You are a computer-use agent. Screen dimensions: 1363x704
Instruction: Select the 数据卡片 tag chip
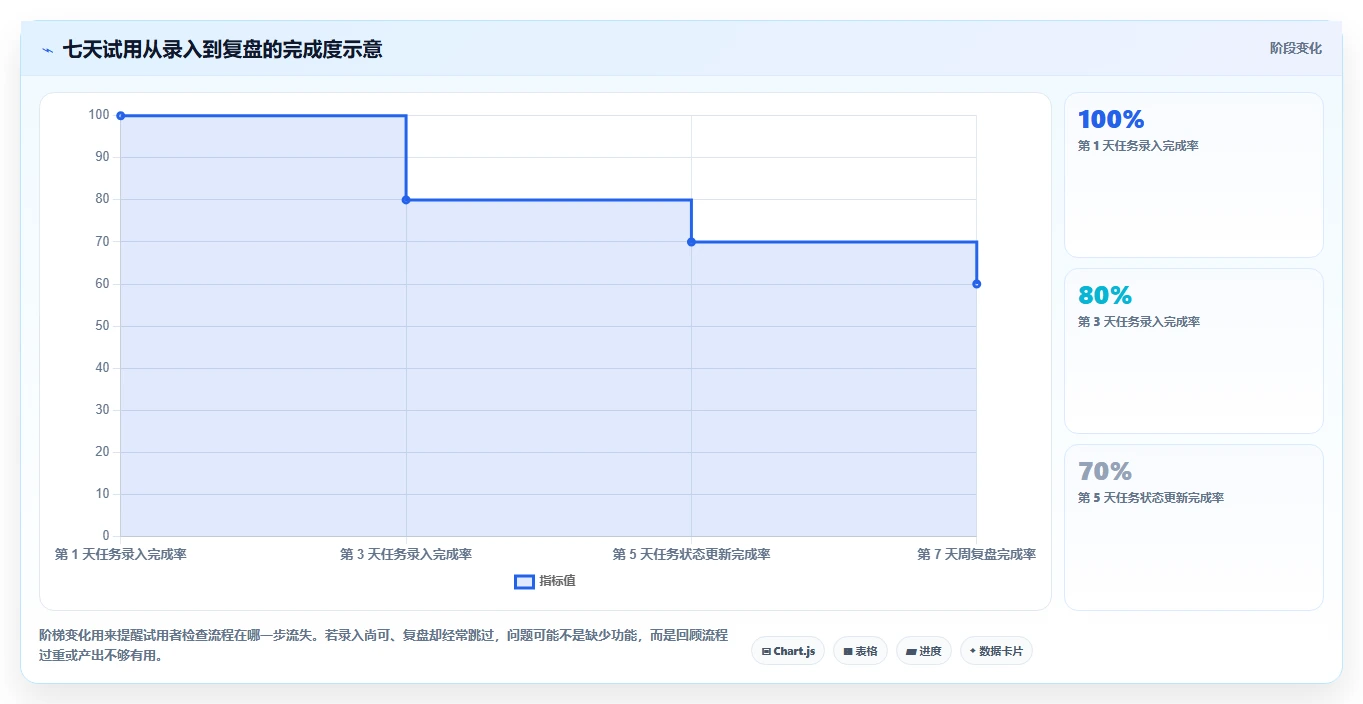[x=996, y=651]
